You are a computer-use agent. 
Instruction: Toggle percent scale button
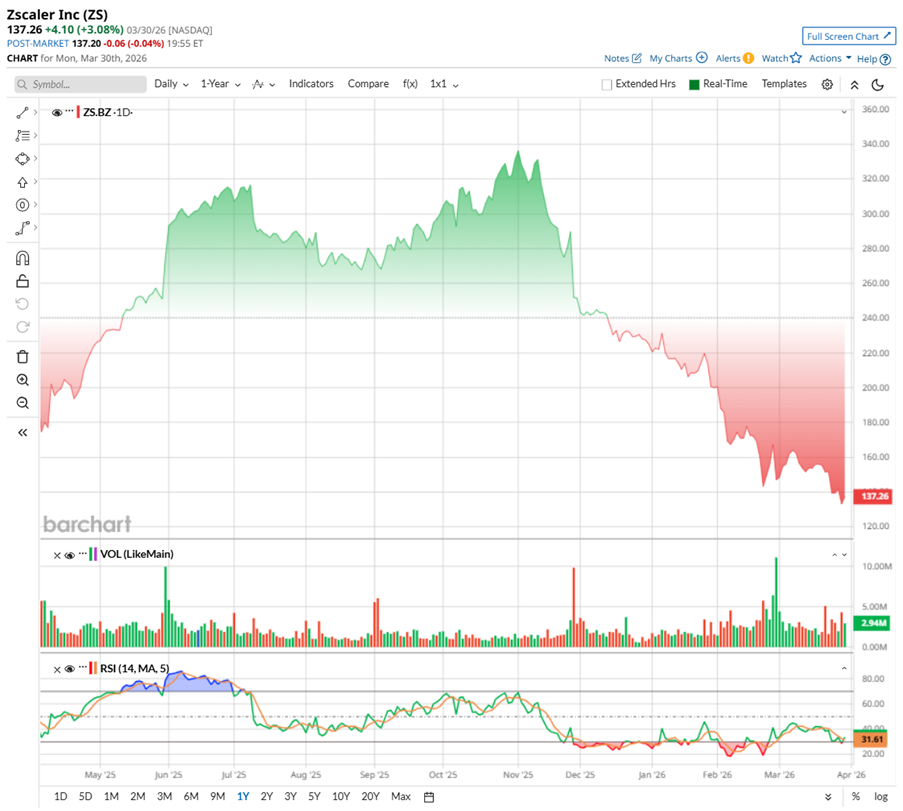[x=856, y=797]
